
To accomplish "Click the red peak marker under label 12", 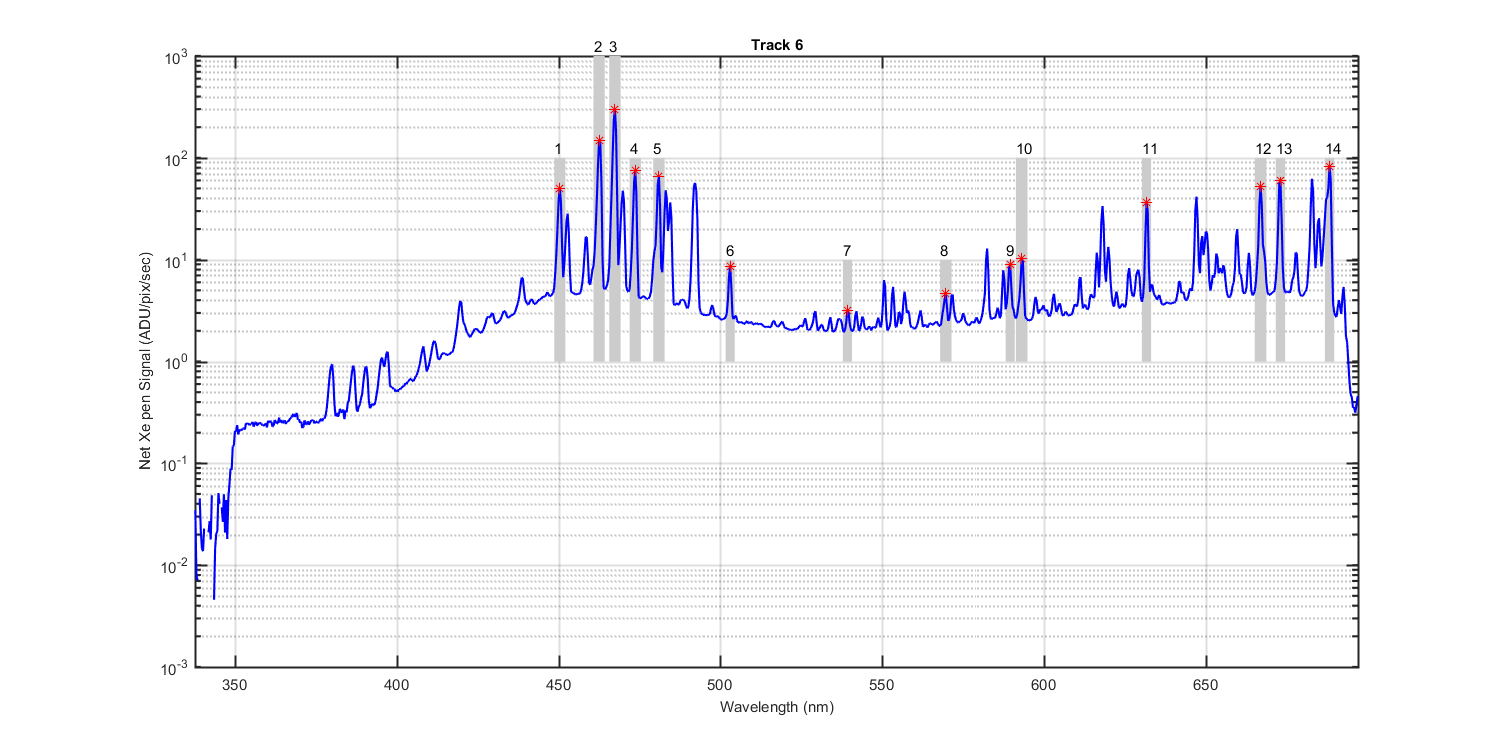I will [1260, 186].
